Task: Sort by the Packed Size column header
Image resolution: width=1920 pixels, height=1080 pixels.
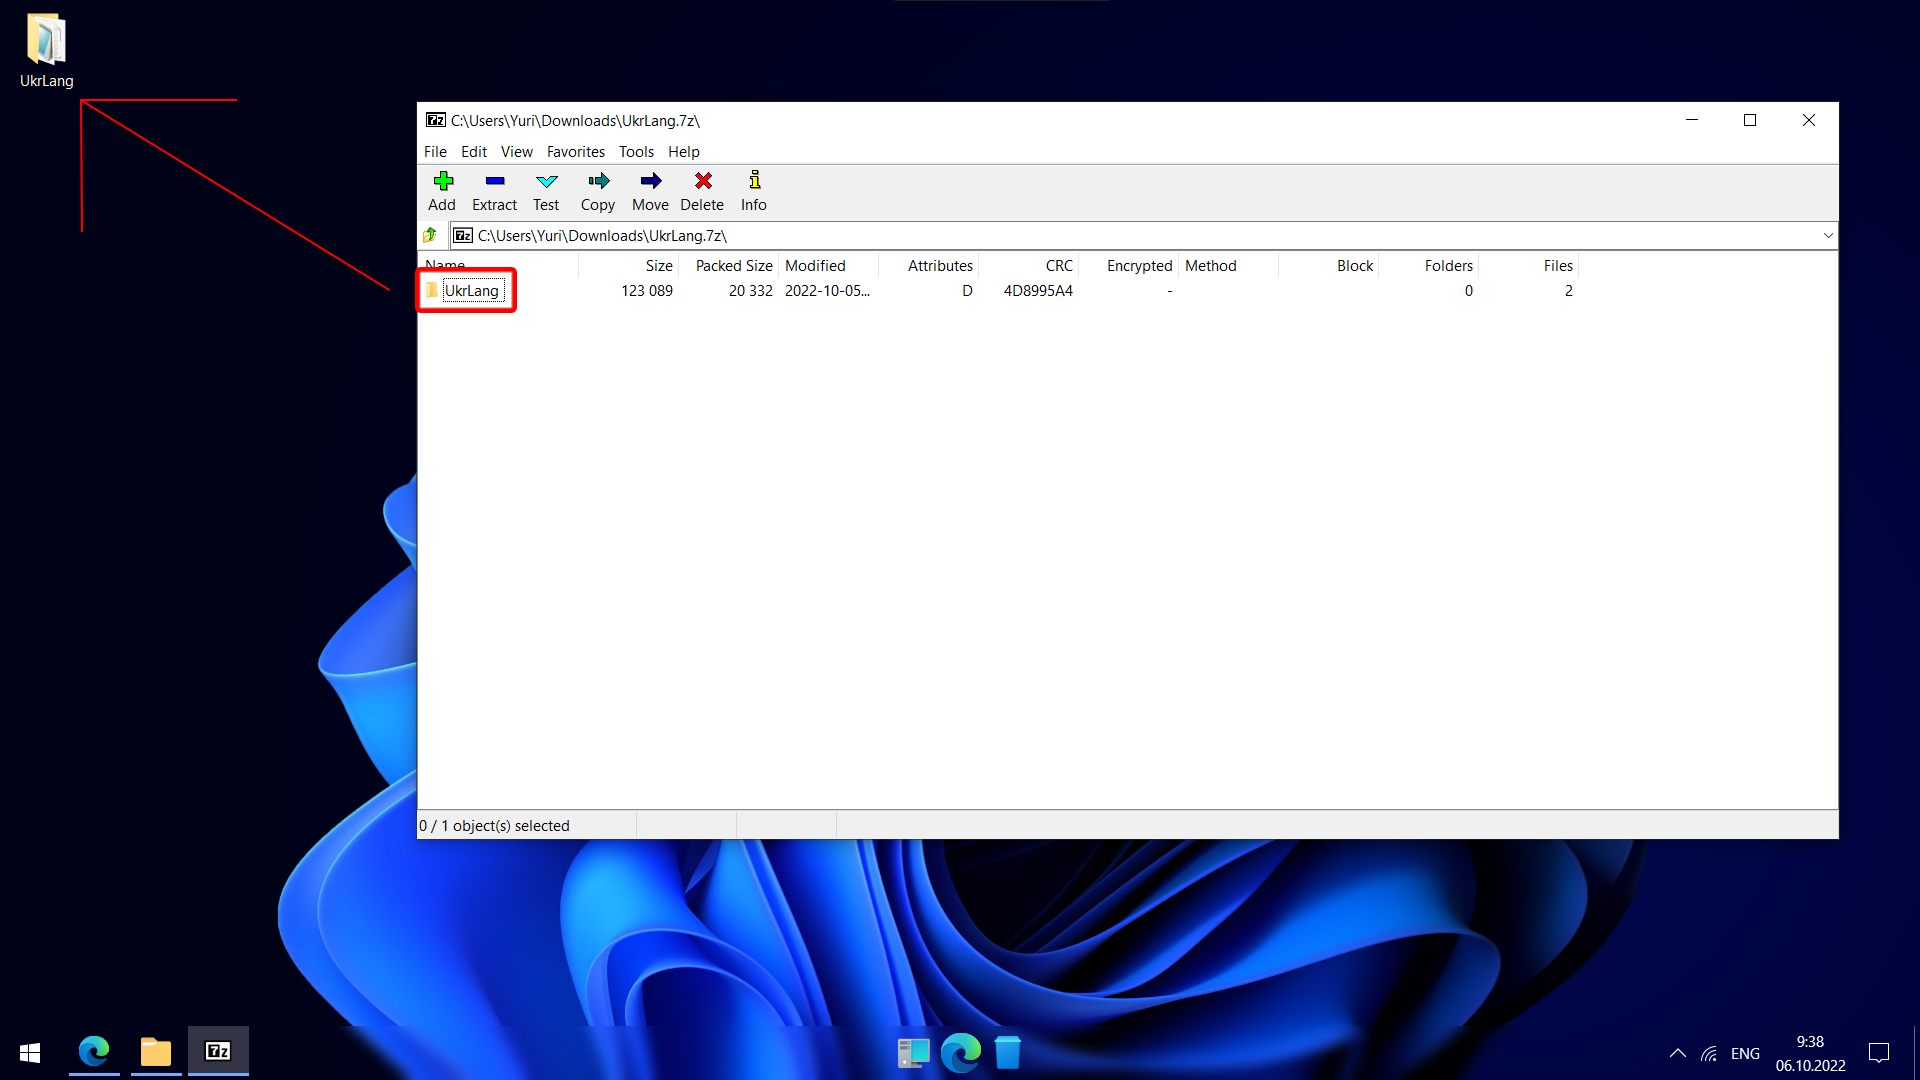Action: [733, 266]
